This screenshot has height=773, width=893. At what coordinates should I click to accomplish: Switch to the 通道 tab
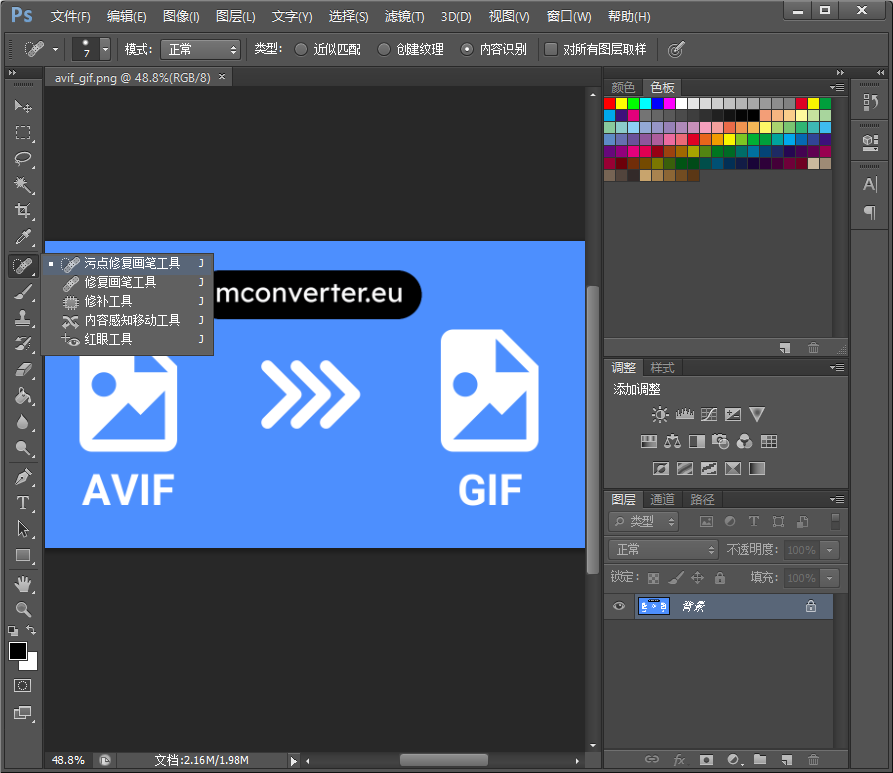[x=662, y=499]
